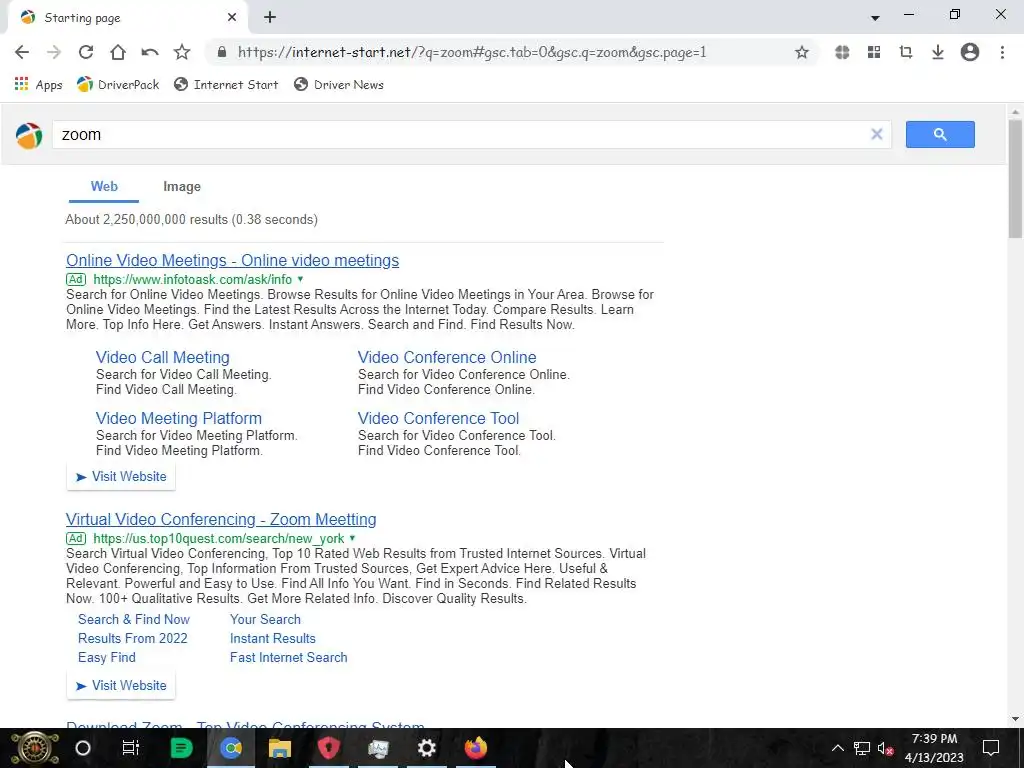Open Video Call Meeting sitelink
The height and width of the screenshot is (768, 1024).
tap(163, 357)
